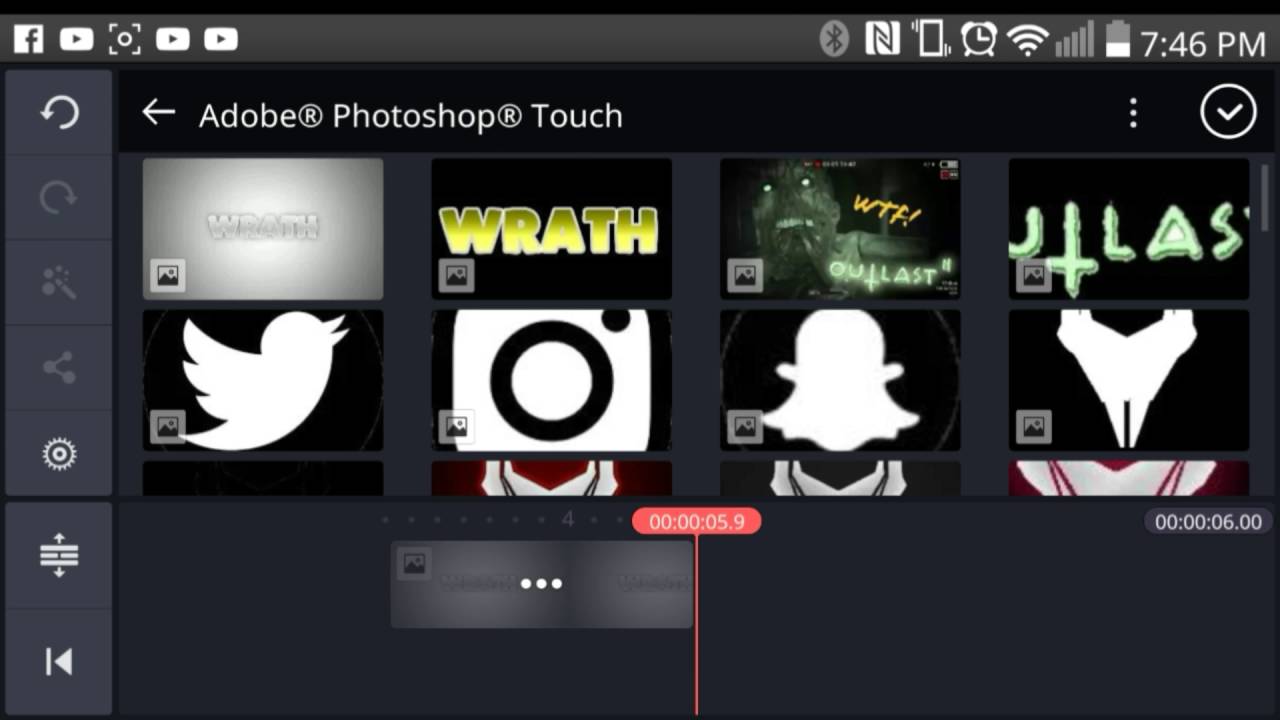Select the partially visible grey mask thumbnail

pyautogui.click(x=840, y=478)
